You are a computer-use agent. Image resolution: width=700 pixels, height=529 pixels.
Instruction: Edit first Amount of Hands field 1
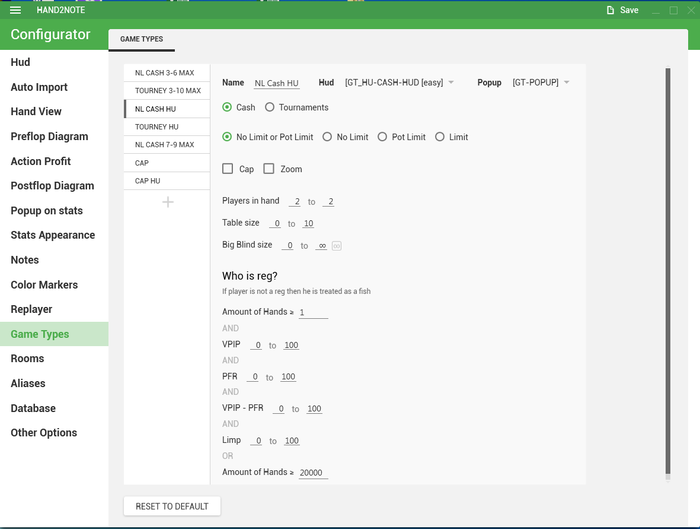313,312
